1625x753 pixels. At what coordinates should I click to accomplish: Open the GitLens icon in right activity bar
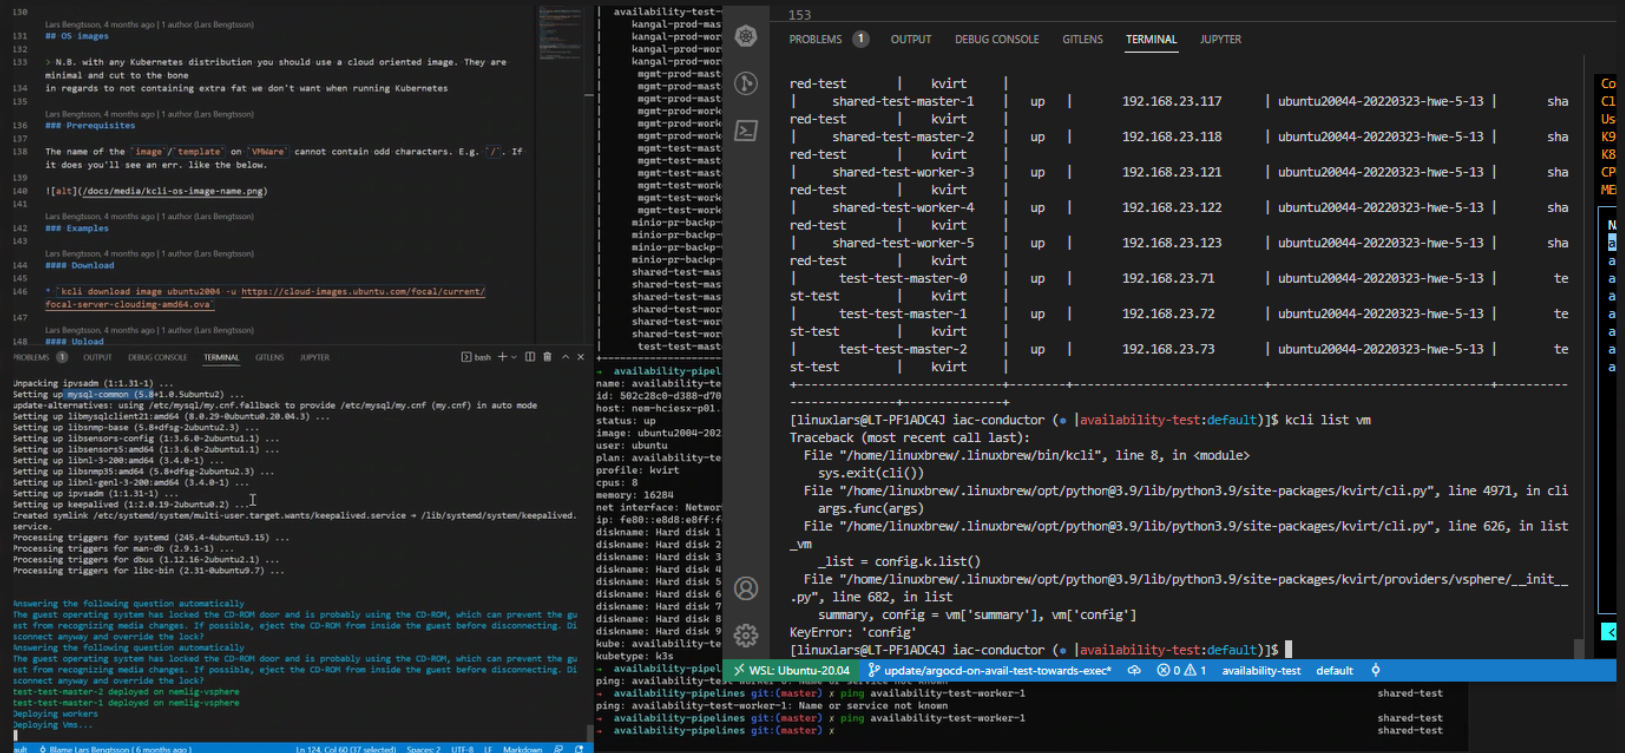(x=746, y=83)
